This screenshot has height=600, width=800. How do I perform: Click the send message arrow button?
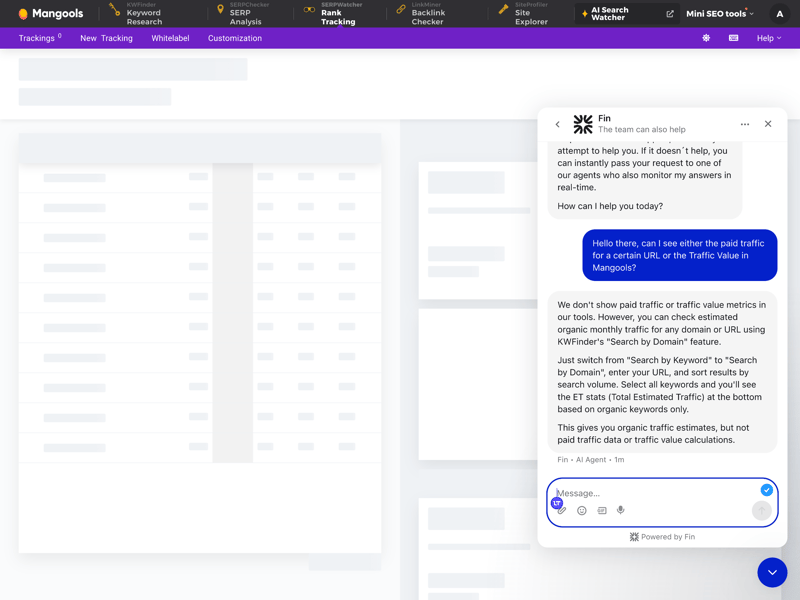(x=762, y=510)
